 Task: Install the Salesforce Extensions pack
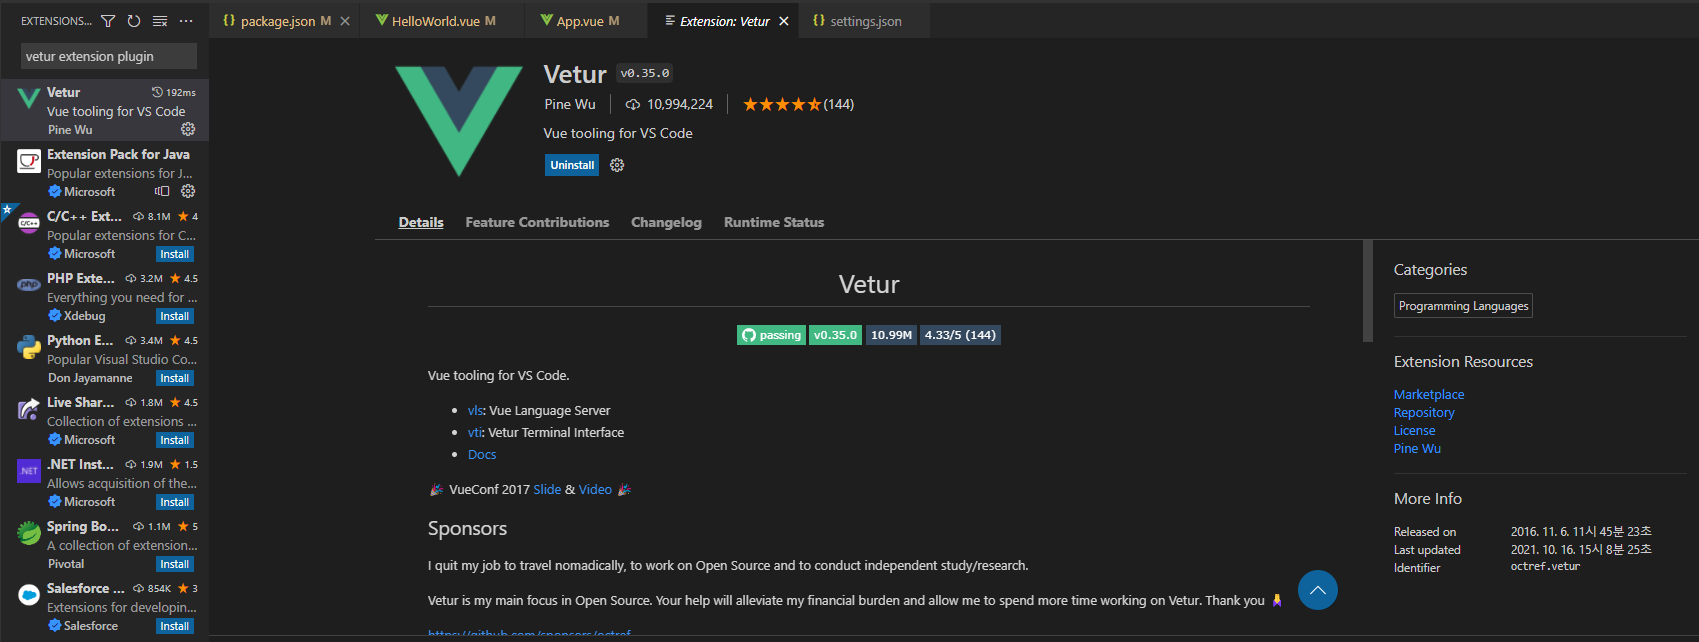175,626
